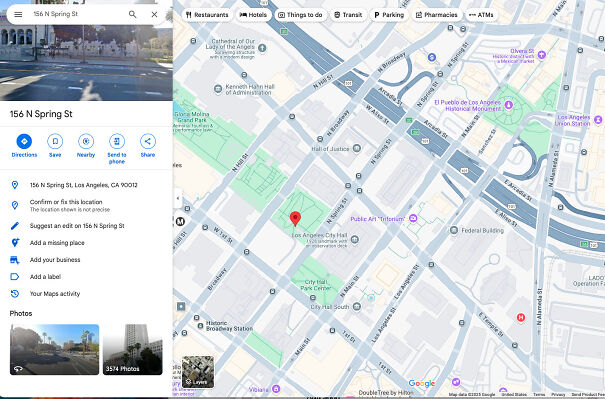Viewport: 605px width, 399px height.
Task: Collapse the side panel arrow
Action: [x=177, y=198]
